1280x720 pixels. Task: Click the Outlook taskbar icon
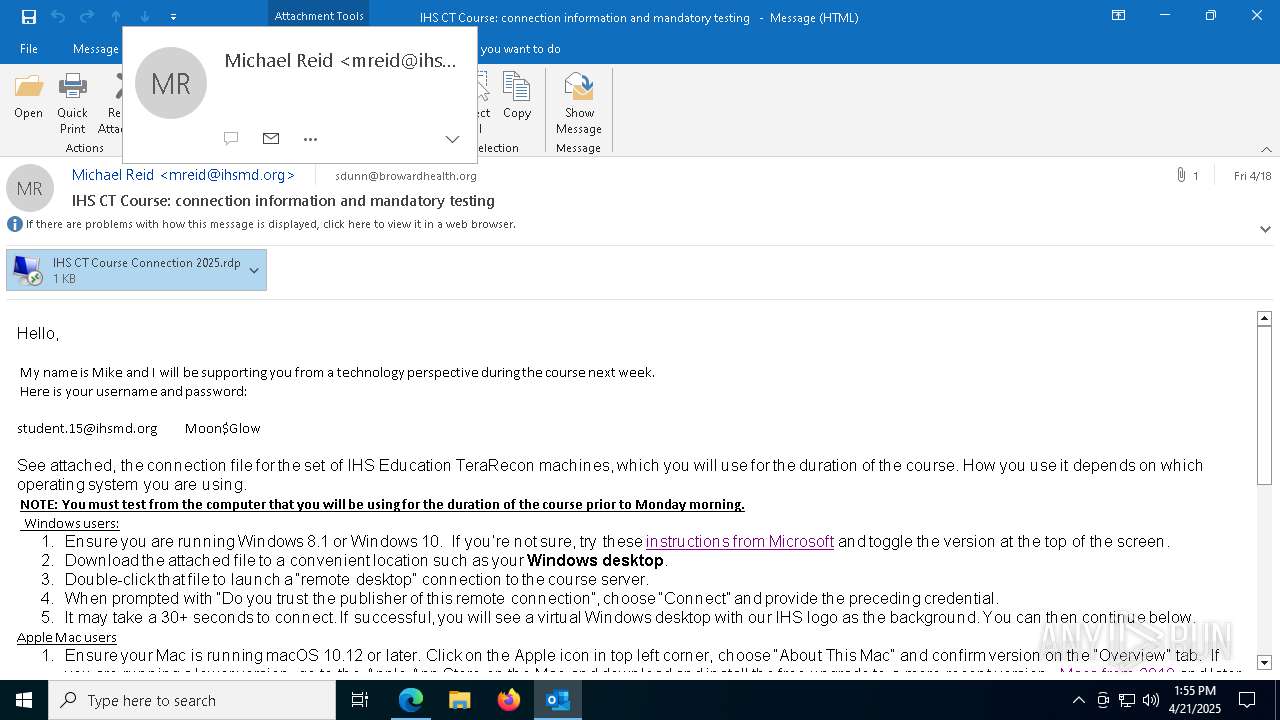coord(558,700)
